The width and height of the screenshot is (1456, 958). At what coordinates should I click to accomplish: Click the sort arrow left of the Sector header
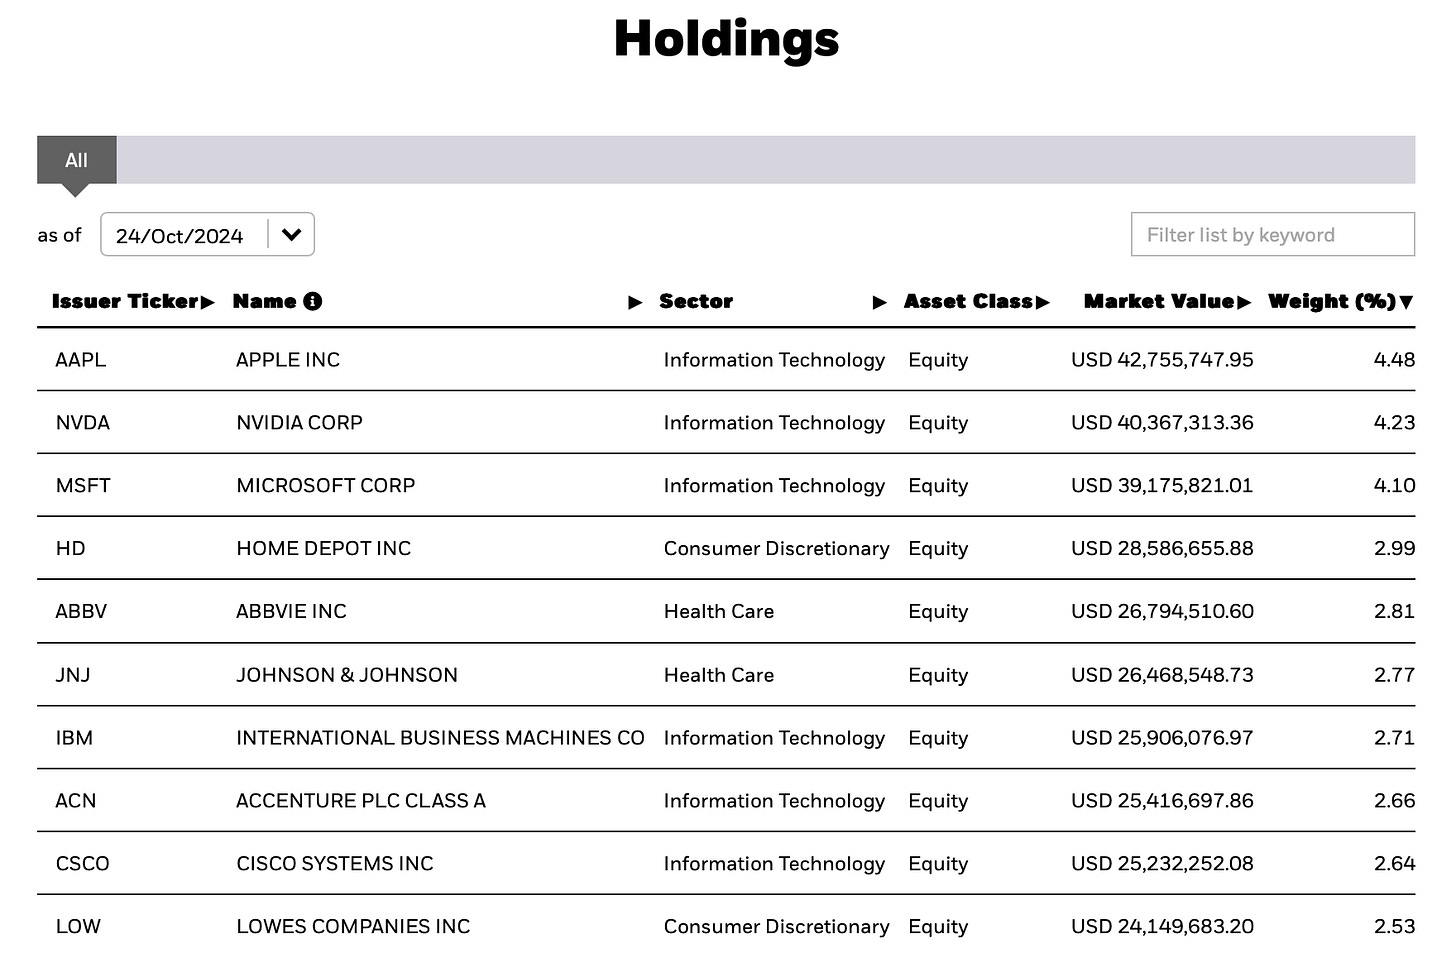point(635,302)
